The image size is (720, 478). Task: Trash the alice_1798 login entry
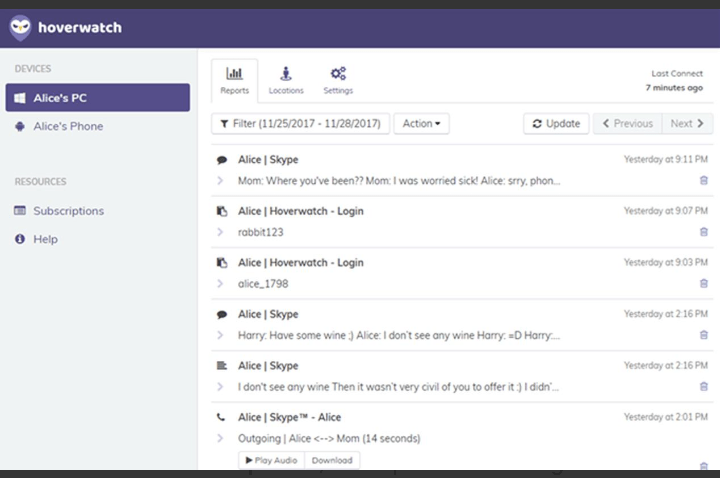tap(703, 283)
